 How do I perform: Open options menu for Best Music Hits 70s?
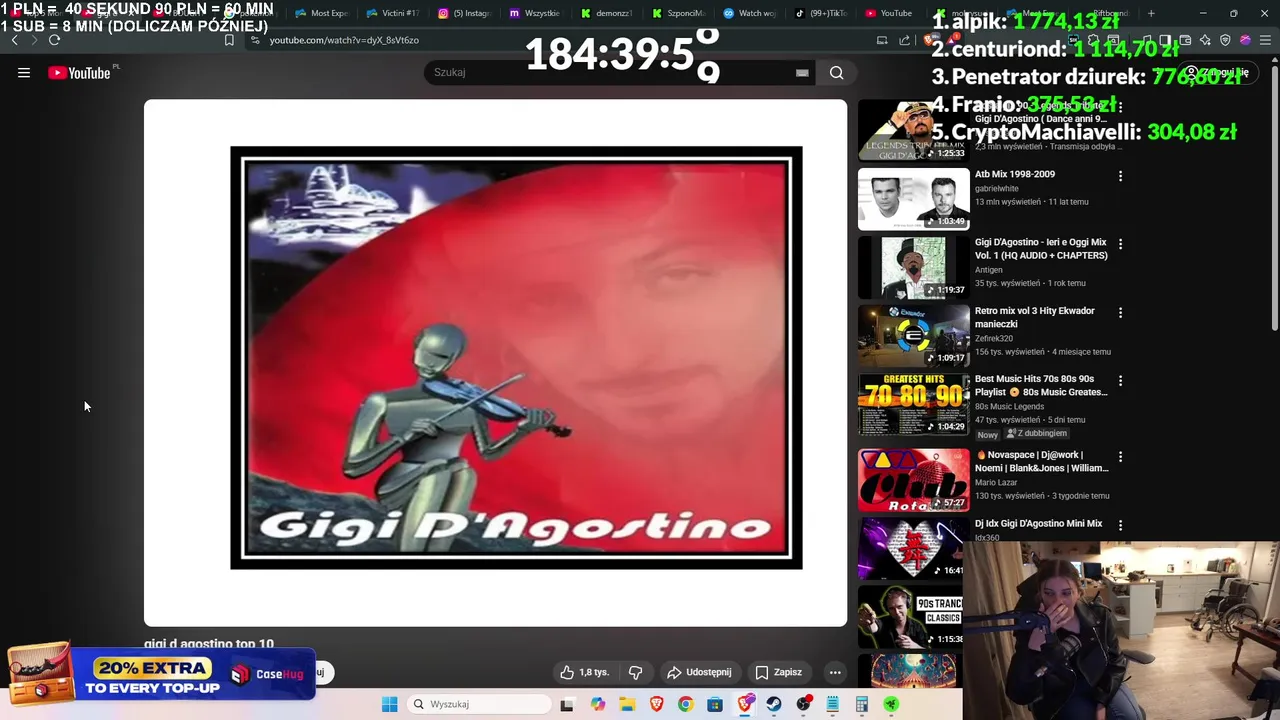(x=1120, y=381)
